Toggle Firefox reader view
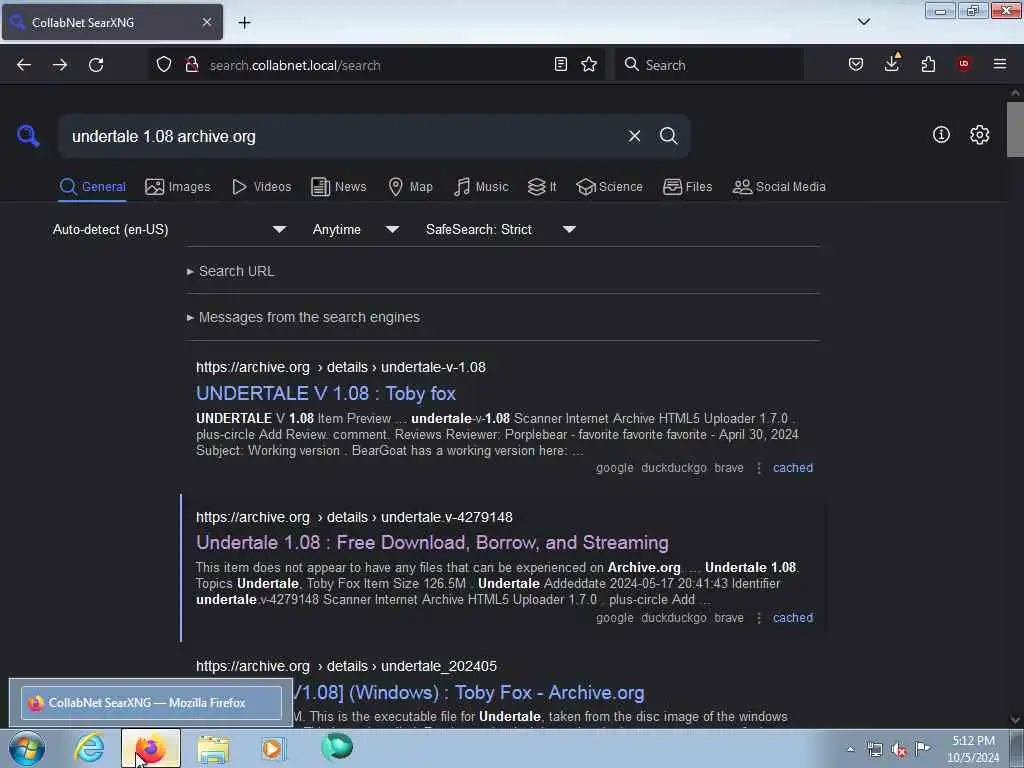1024x768 pixels. (x=560, y=64)
